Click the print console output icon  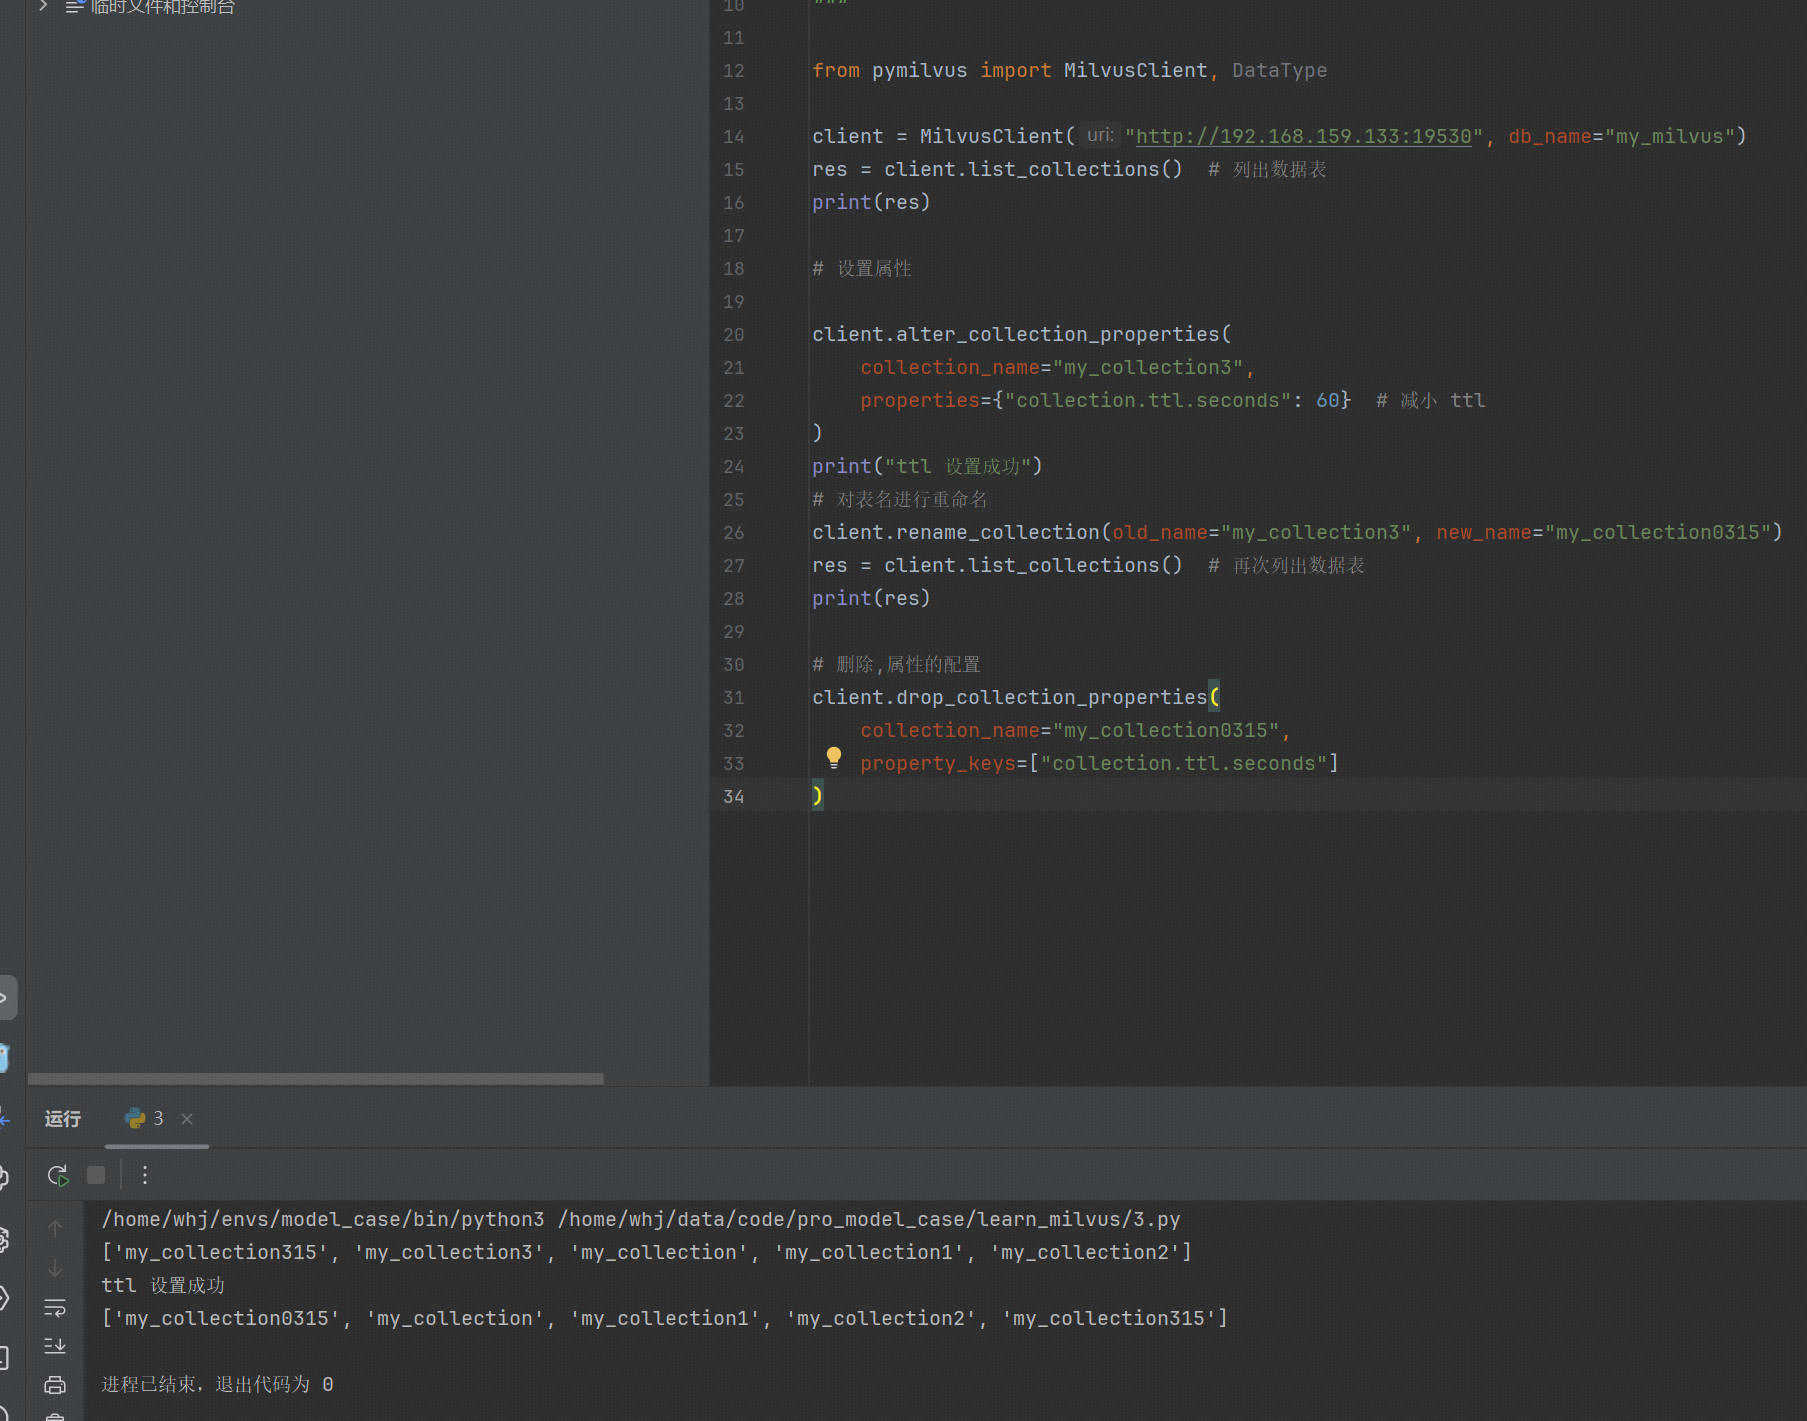tap(55, 1385)
